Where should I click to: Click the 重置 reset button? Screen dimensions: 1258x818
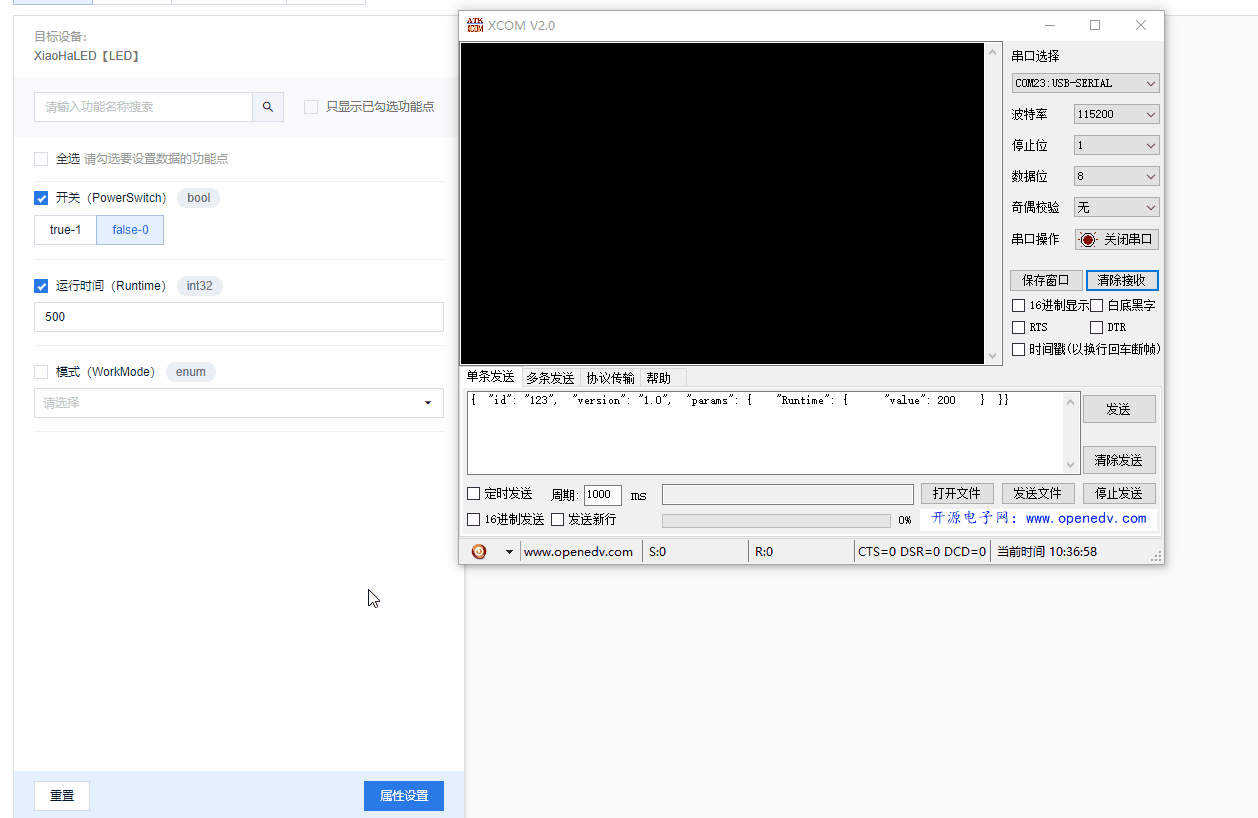[62, 796]
